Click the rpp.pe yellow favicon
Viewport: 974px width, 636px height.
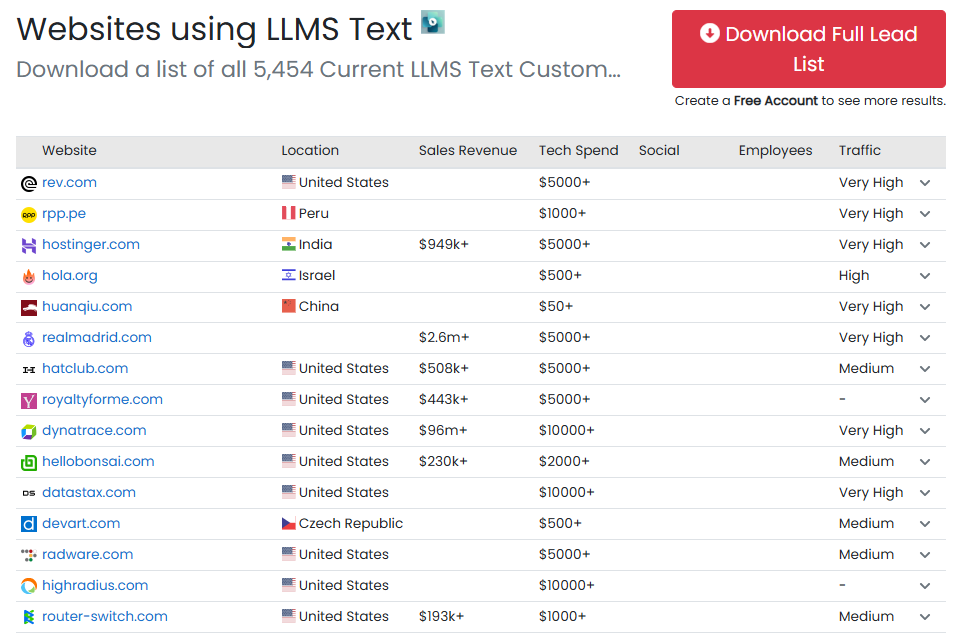(x=29, y=215)
